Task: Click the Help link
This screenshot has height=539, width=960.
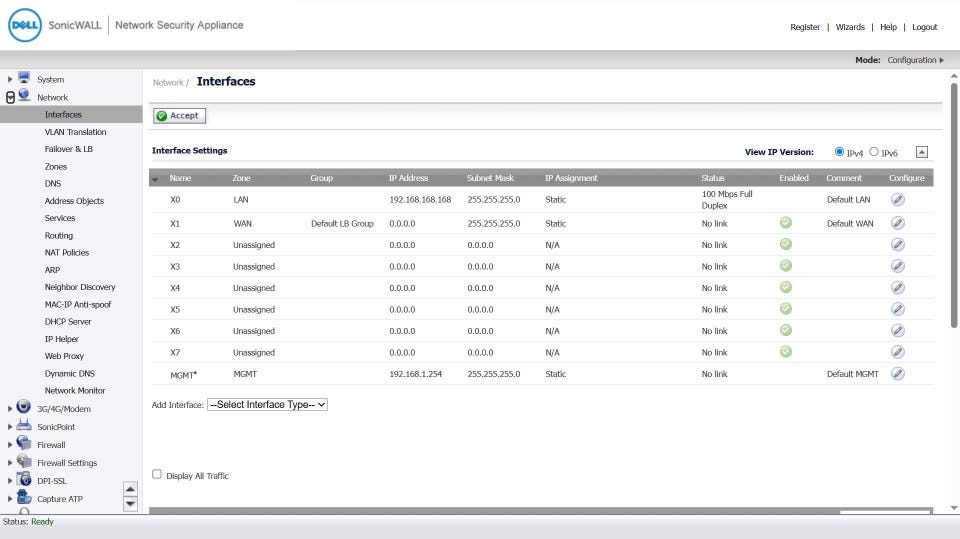Action: coord(888,27)
